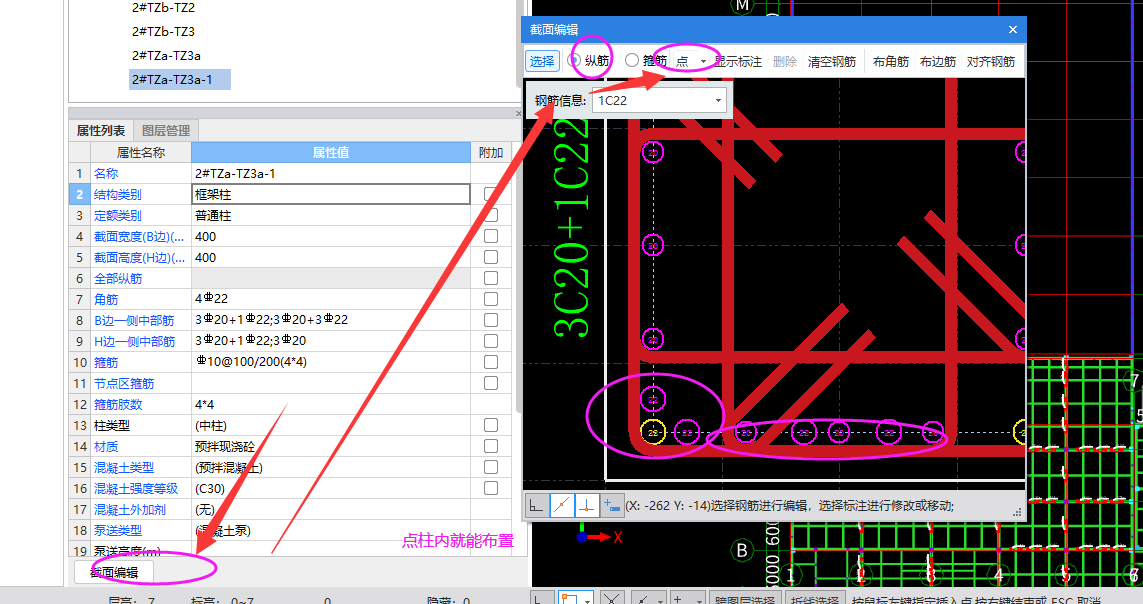The width and height of the screenshot is (1143, 604).
Task: Check the 附加 box for 截面高度(H边)
Action: click(x=491, y=257)
